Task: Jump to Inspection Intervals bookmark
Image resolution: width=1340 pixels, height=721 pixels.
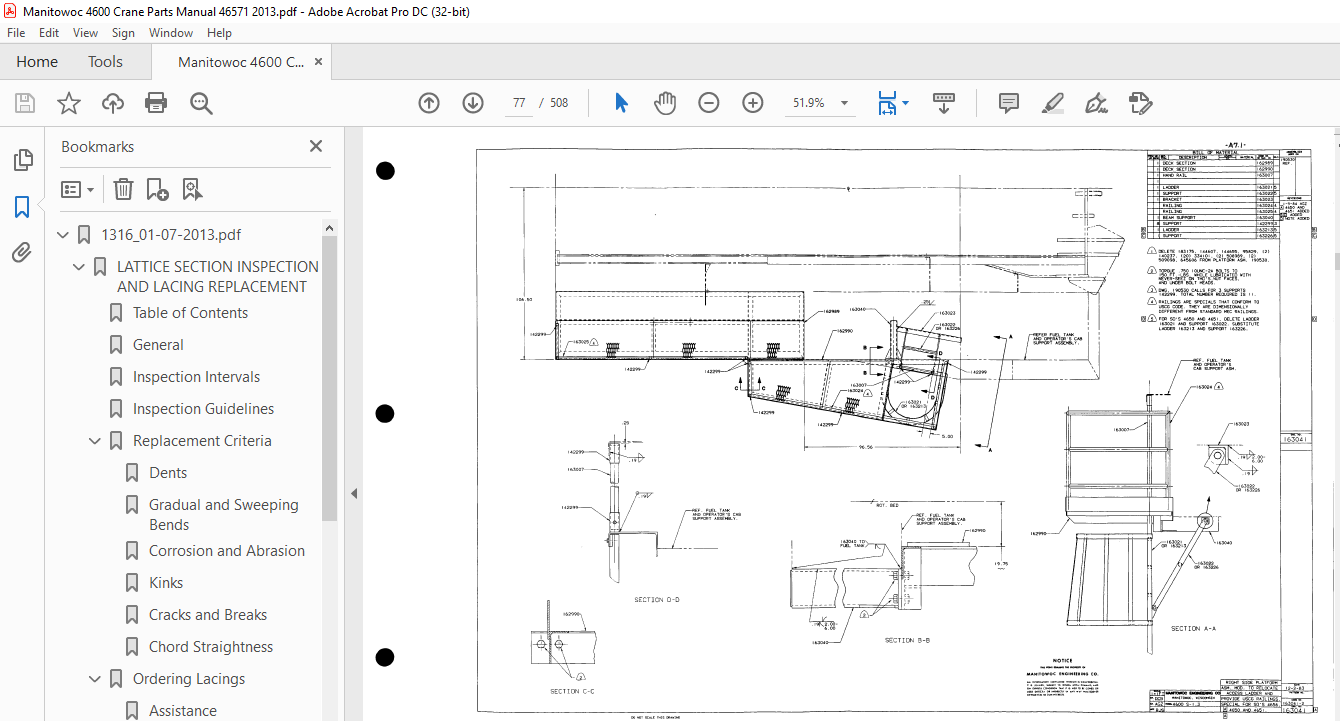Action: [196, 377]
